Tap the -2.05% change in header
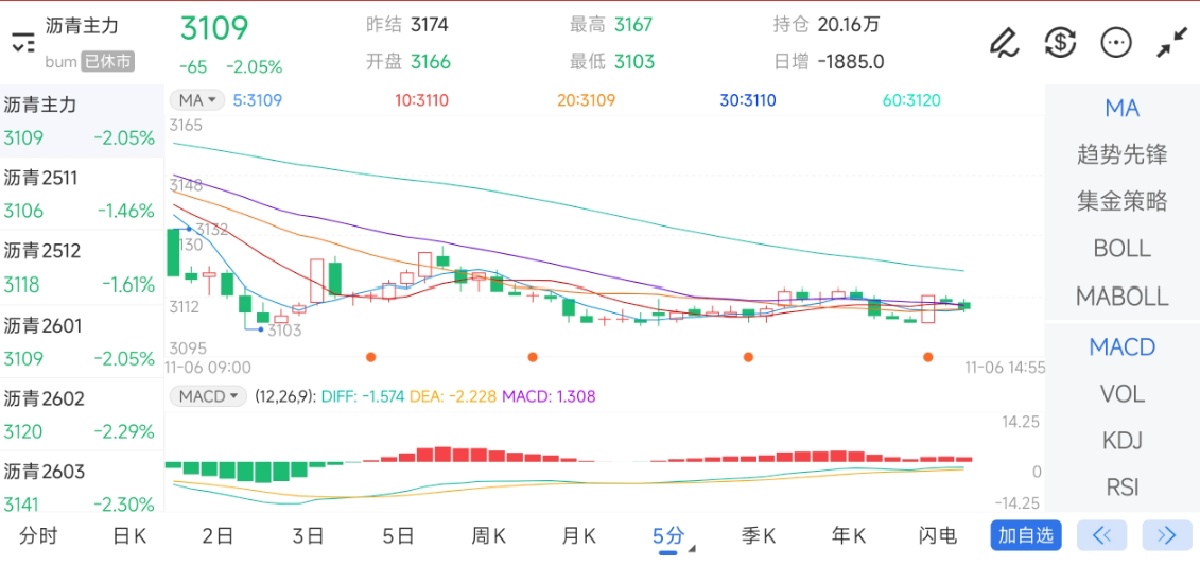 254,67
